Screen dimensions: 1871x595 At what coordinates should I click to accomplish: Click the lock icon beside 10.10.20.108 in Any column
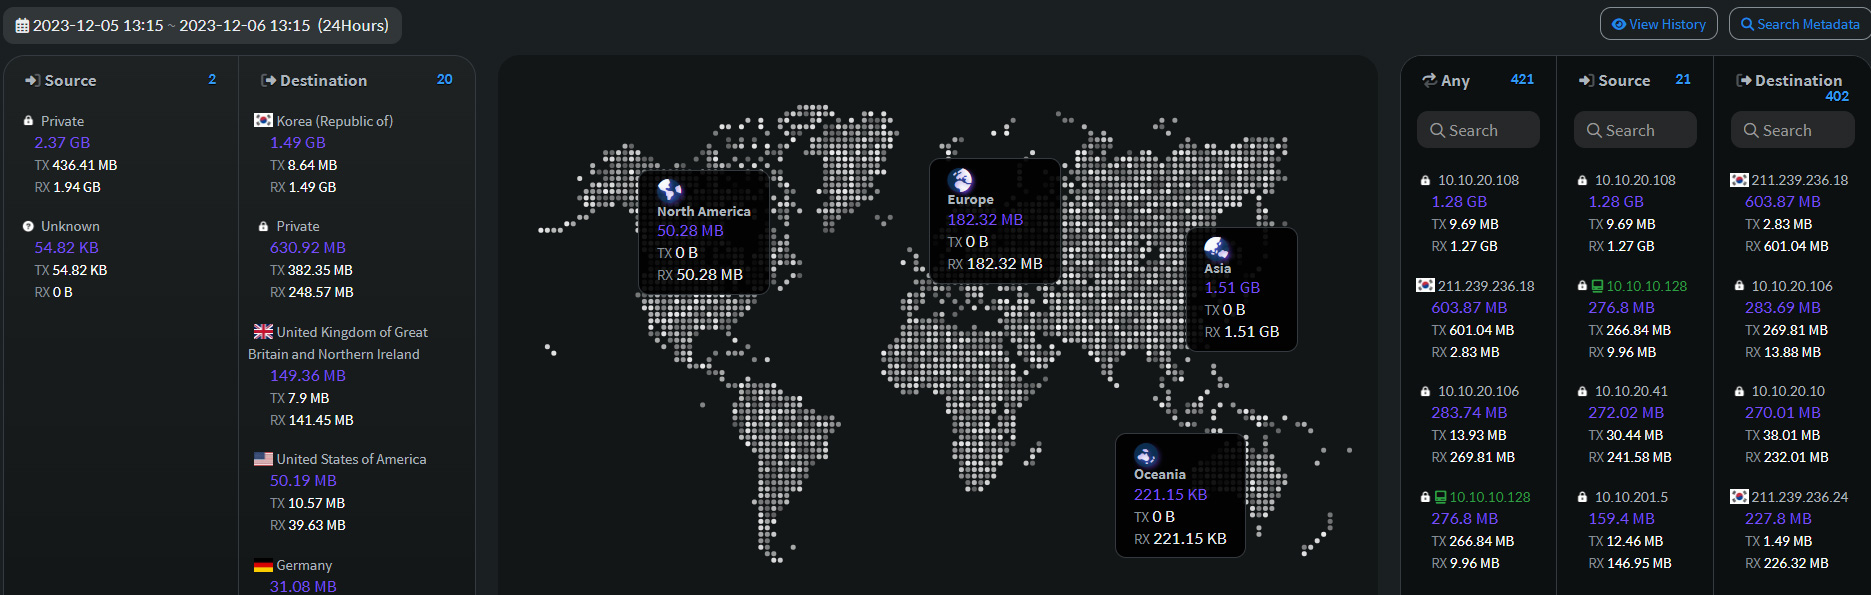(x=1425, y=181)
